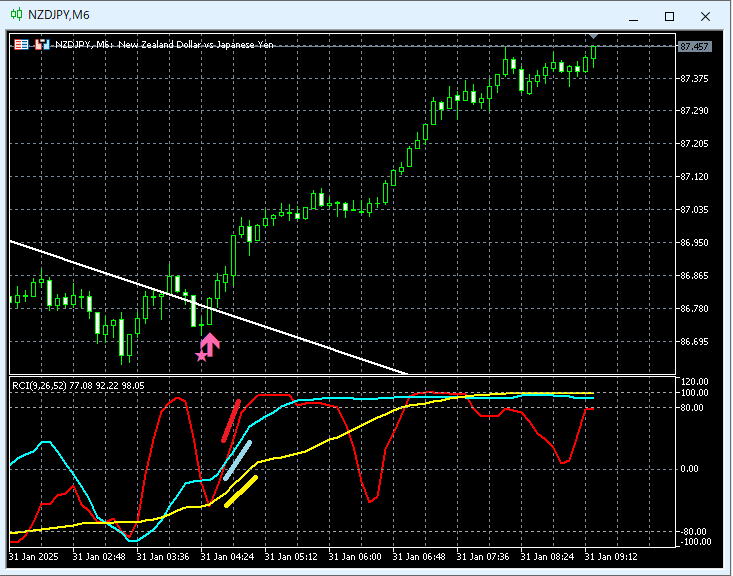Viewport: 733px width, 576px height.
Task: Click price axis label 86.950
Action: (694, 243)
